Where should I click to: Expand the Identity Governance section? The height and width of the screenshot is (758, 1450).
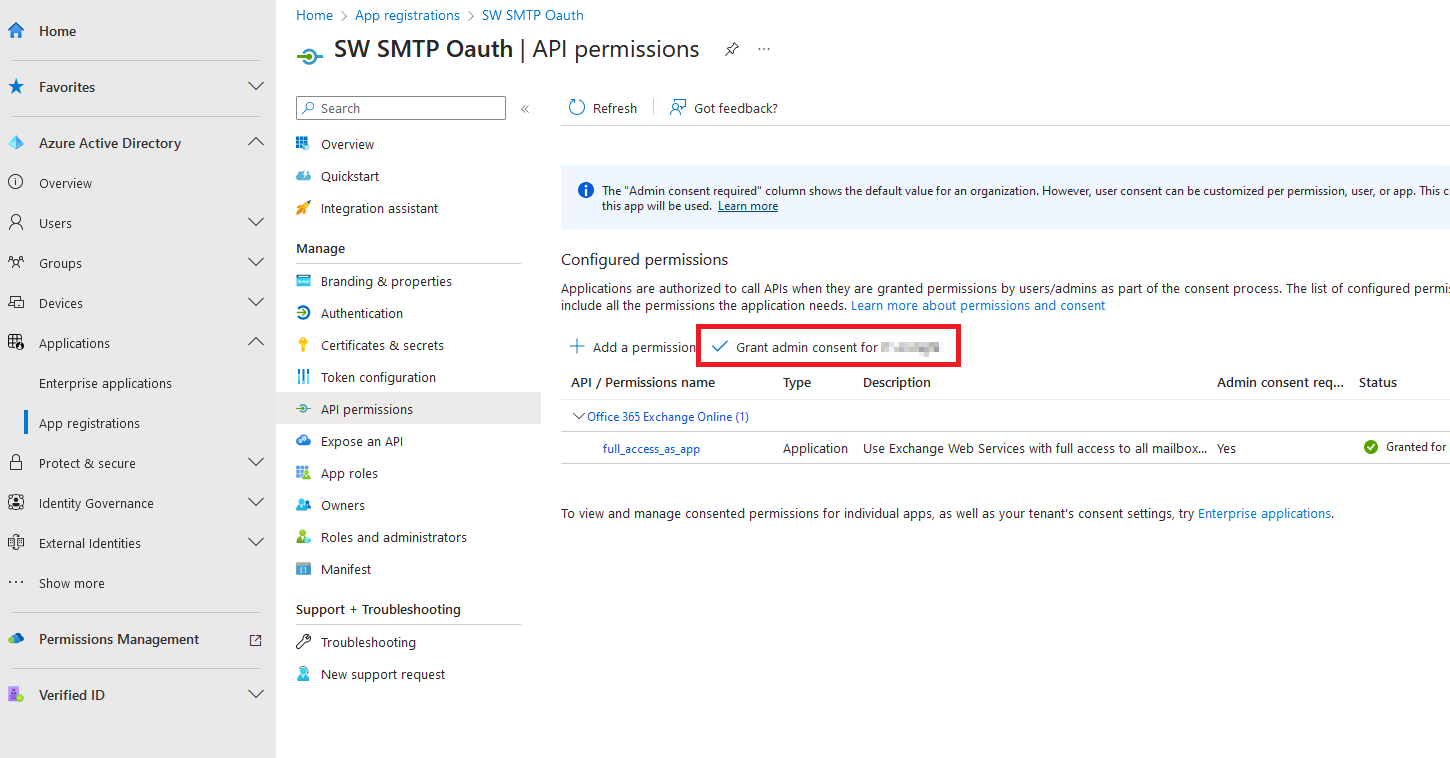coord(256,502)
